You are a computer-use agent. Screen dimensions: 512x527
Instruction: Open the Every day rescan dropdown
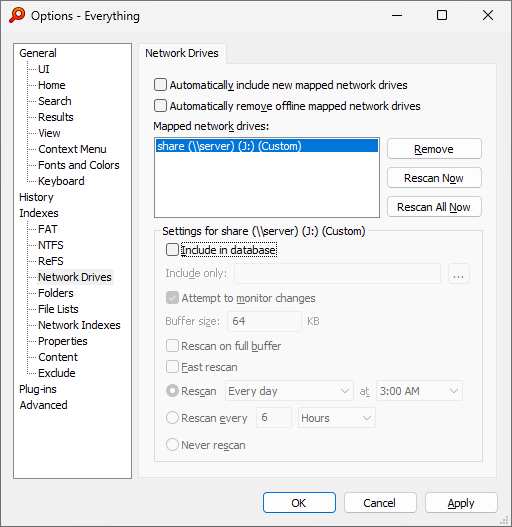click(x=289, y=391)
